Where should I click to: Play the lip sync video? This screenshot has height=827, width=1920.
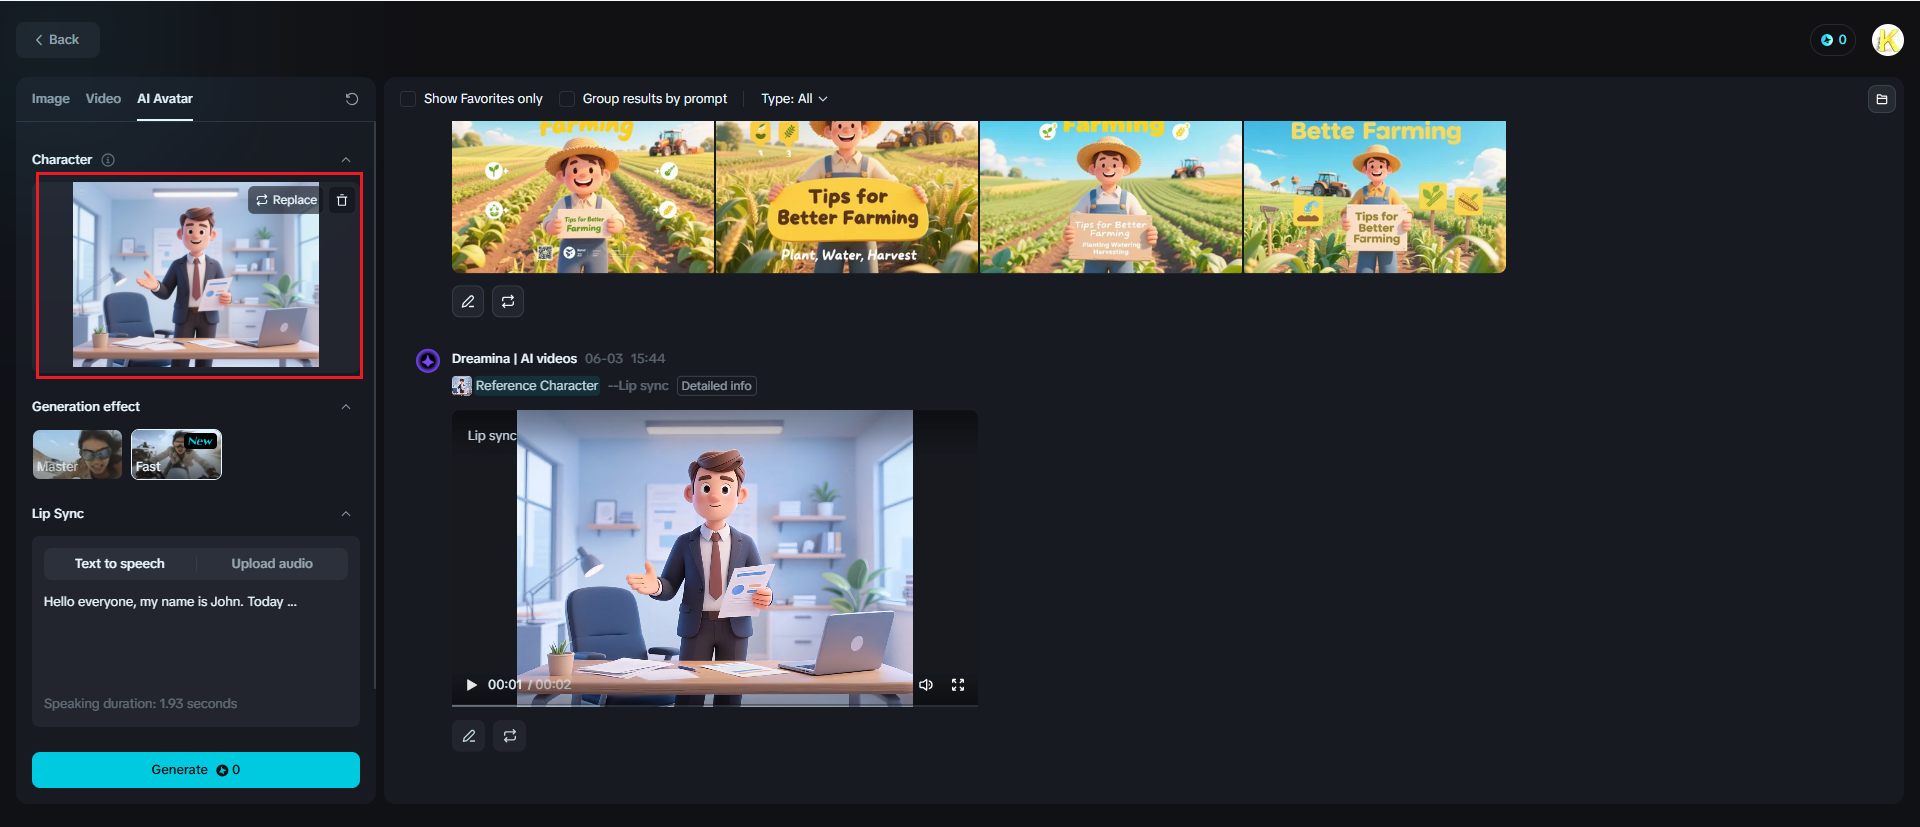[471, 685]
